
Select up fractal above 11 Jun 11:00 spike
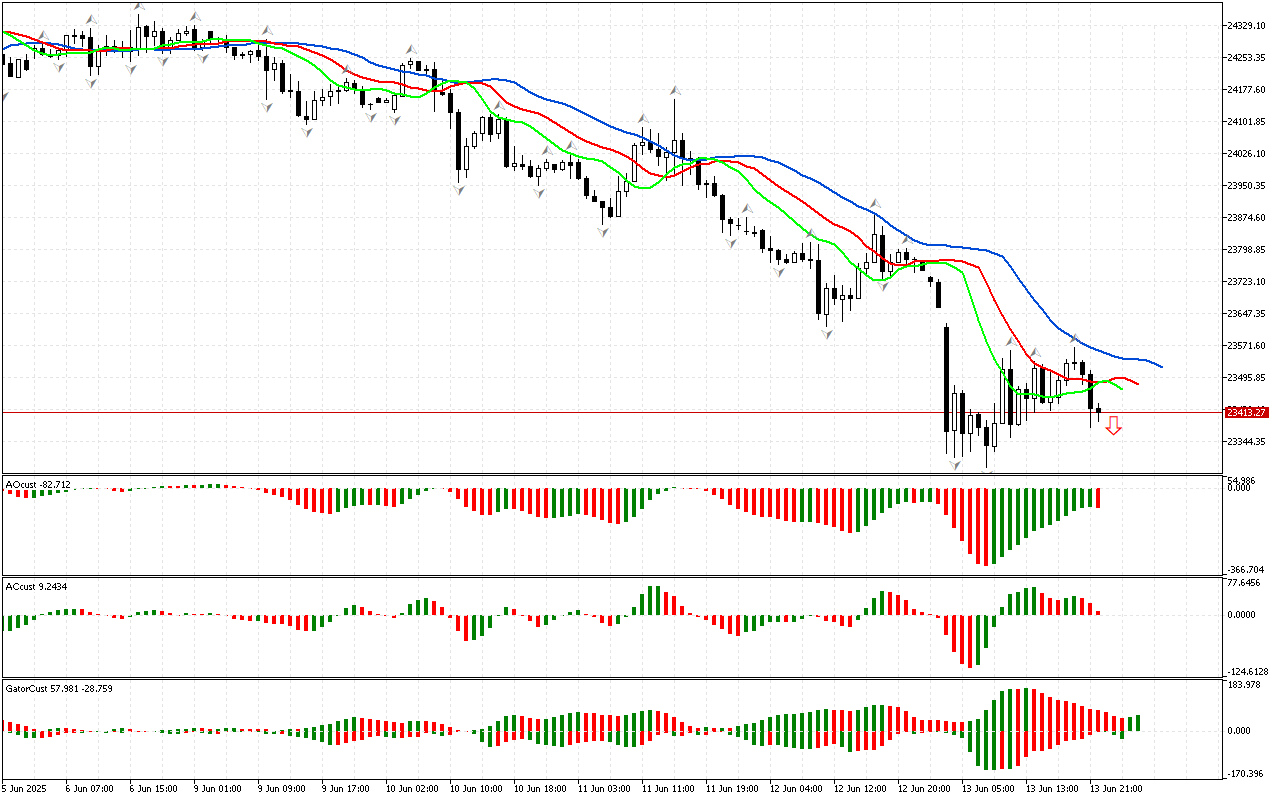tap(676, 91)
